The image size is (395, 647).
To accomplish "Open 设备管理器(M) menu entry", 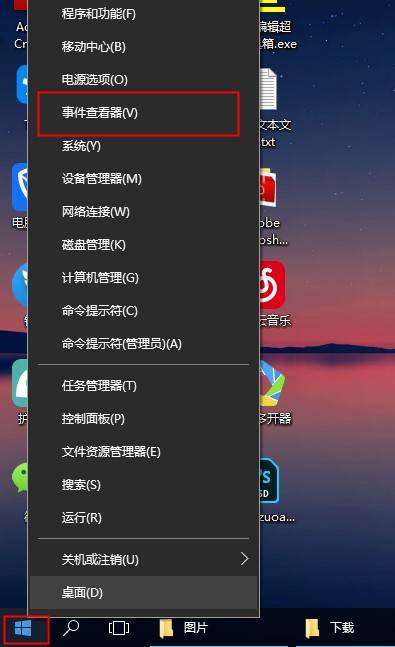I will pos(143,179).
